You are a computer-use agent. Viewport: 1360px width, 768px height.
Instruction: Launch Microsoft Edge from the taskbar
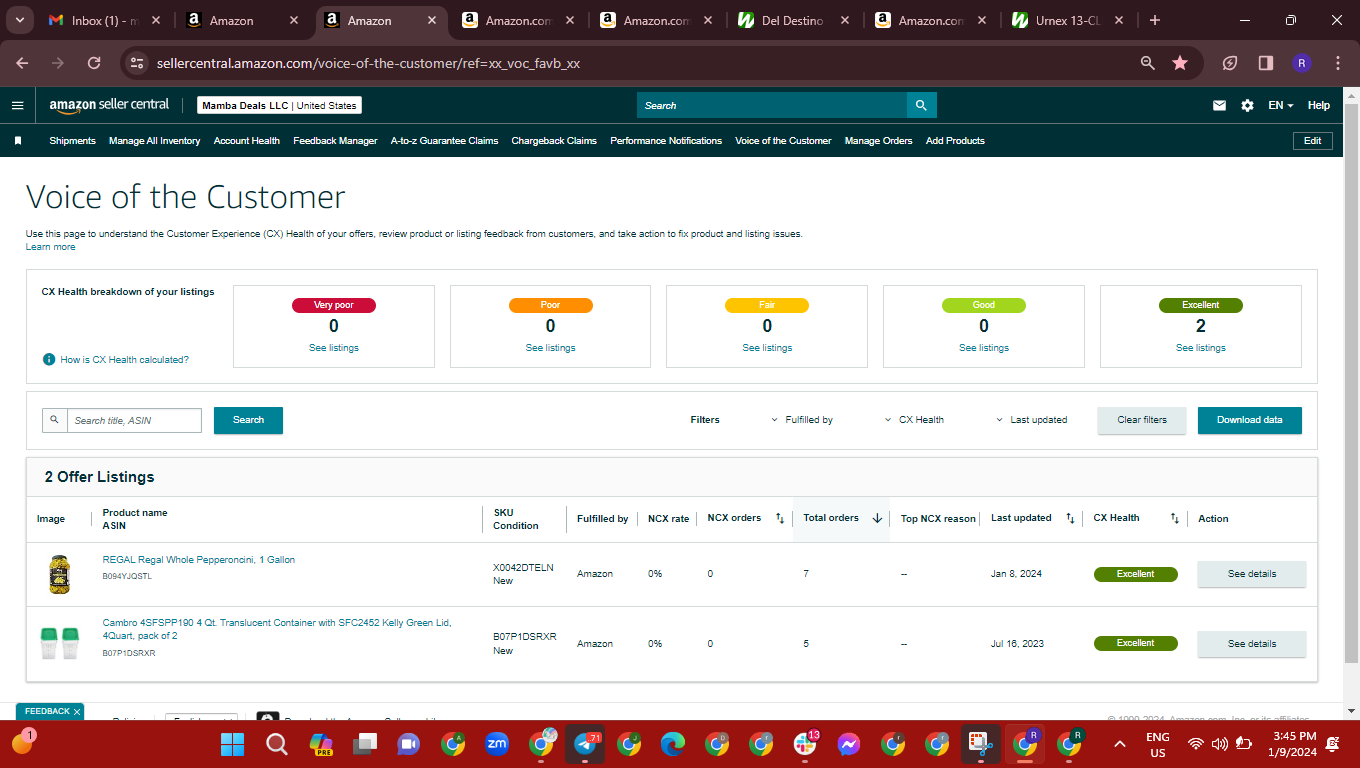pyautogui.click(x=673, y=744)
